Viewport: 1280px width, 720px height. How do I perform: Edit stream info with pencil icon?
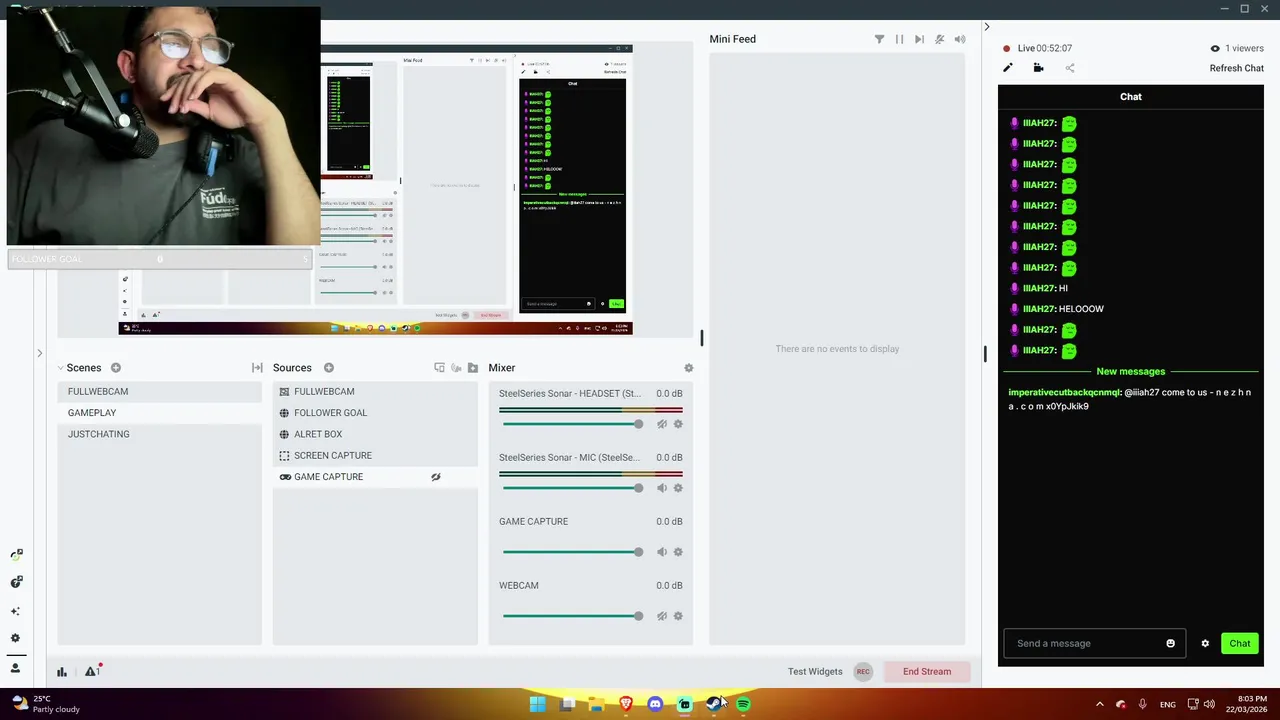[1008, 68]
